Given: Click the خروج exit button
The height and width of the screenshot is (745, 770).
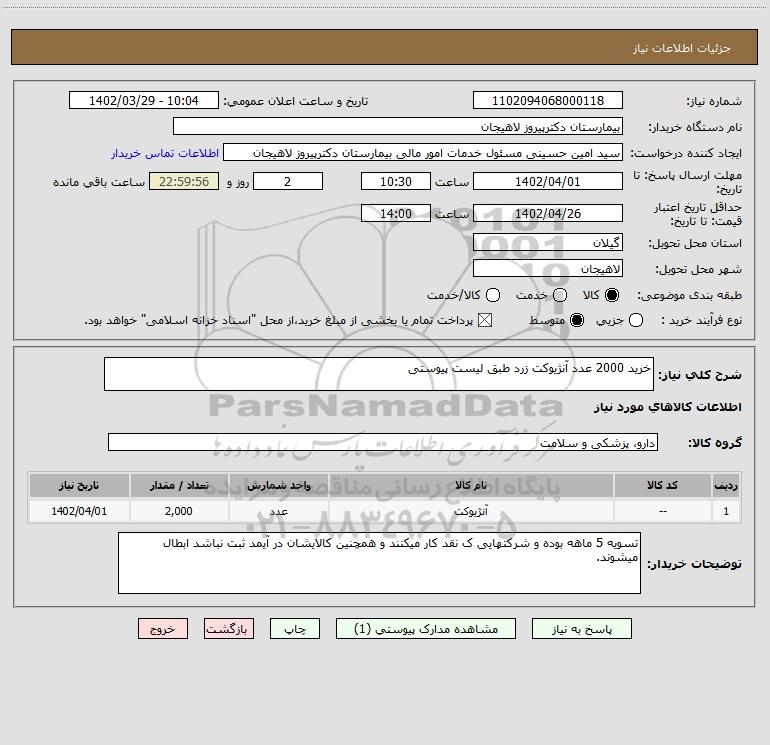Looking at the screenshot, I should [x=163, y=629].
